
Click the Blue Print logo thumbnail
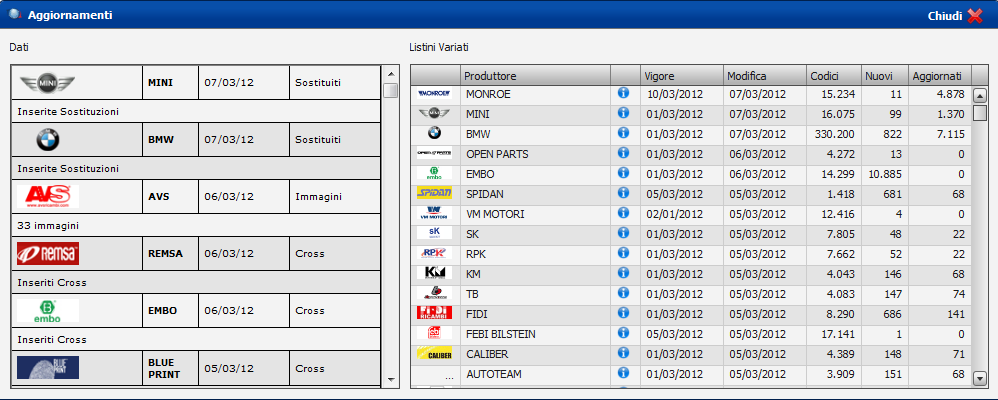[x=48, y=368]
